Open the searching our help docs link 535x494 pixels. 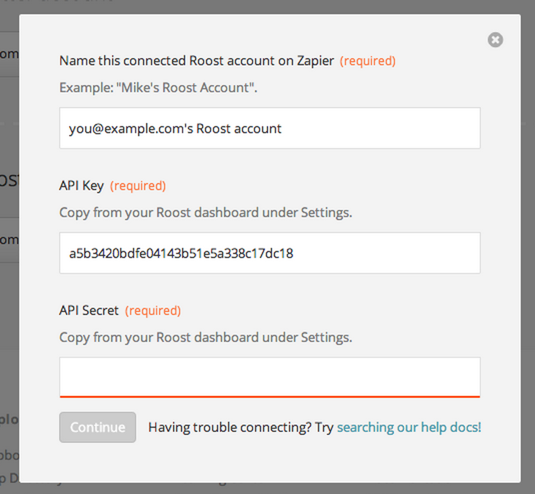(x=409, y=427)
